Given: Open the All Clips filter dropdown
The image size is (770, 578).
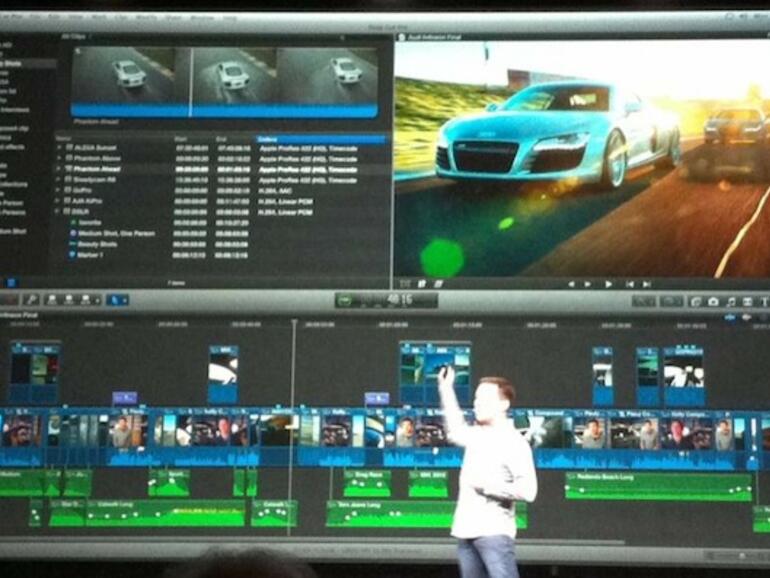Looking at the screenshot, I should [75, 37].
